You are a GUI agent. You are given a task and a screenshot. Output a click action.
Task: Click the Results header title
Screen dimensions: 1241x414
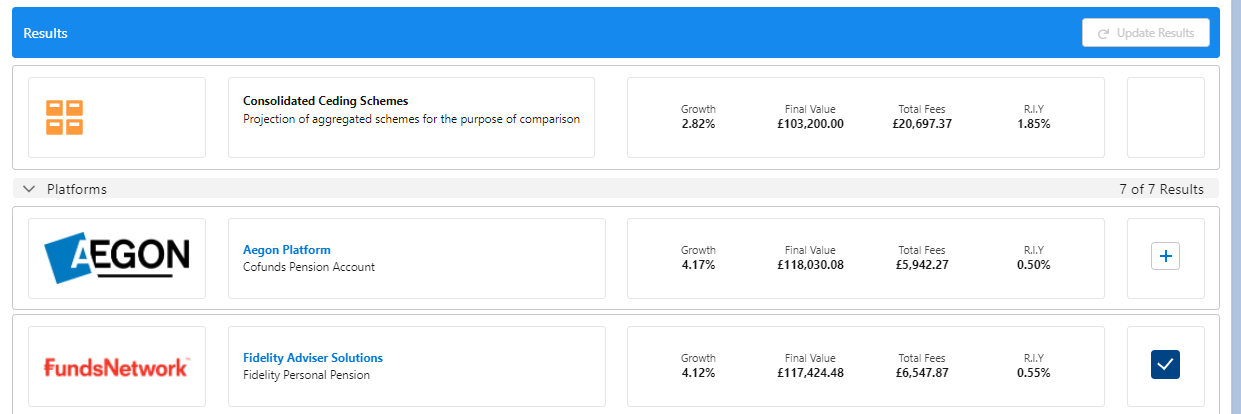45,33
